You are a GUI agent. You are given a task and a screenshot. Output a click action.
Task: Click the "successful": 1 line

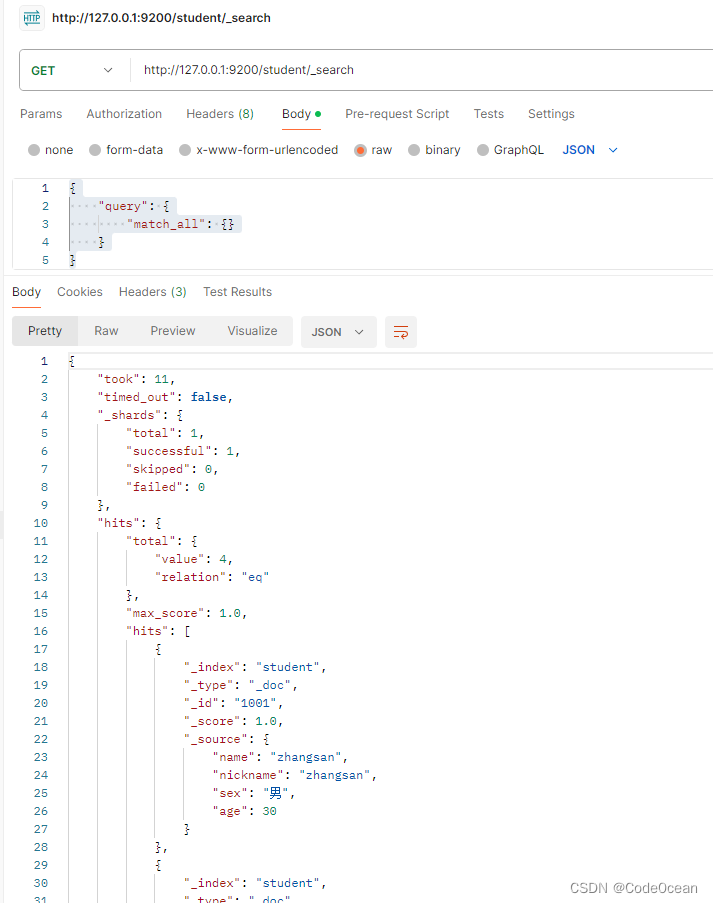[183, 452]
